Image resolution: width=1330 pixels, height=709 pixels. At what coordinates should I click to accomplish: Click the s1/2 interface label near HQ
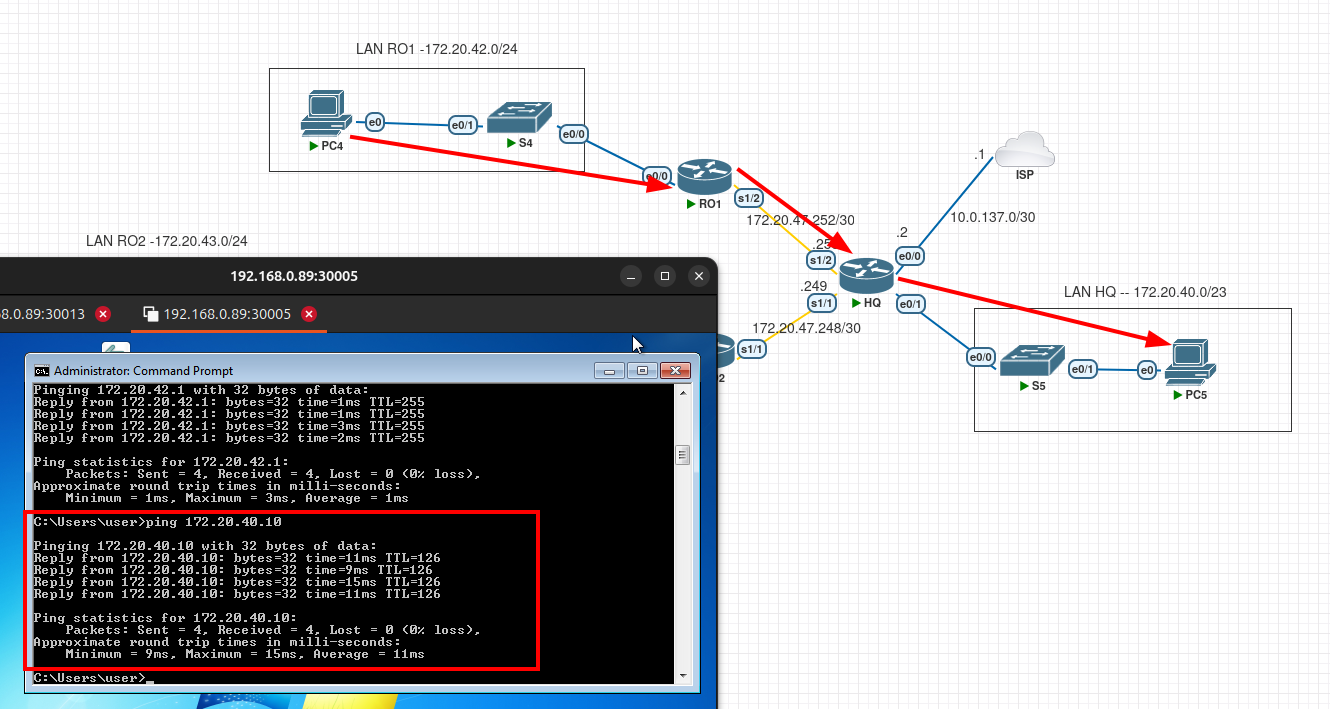pos(821,260)
